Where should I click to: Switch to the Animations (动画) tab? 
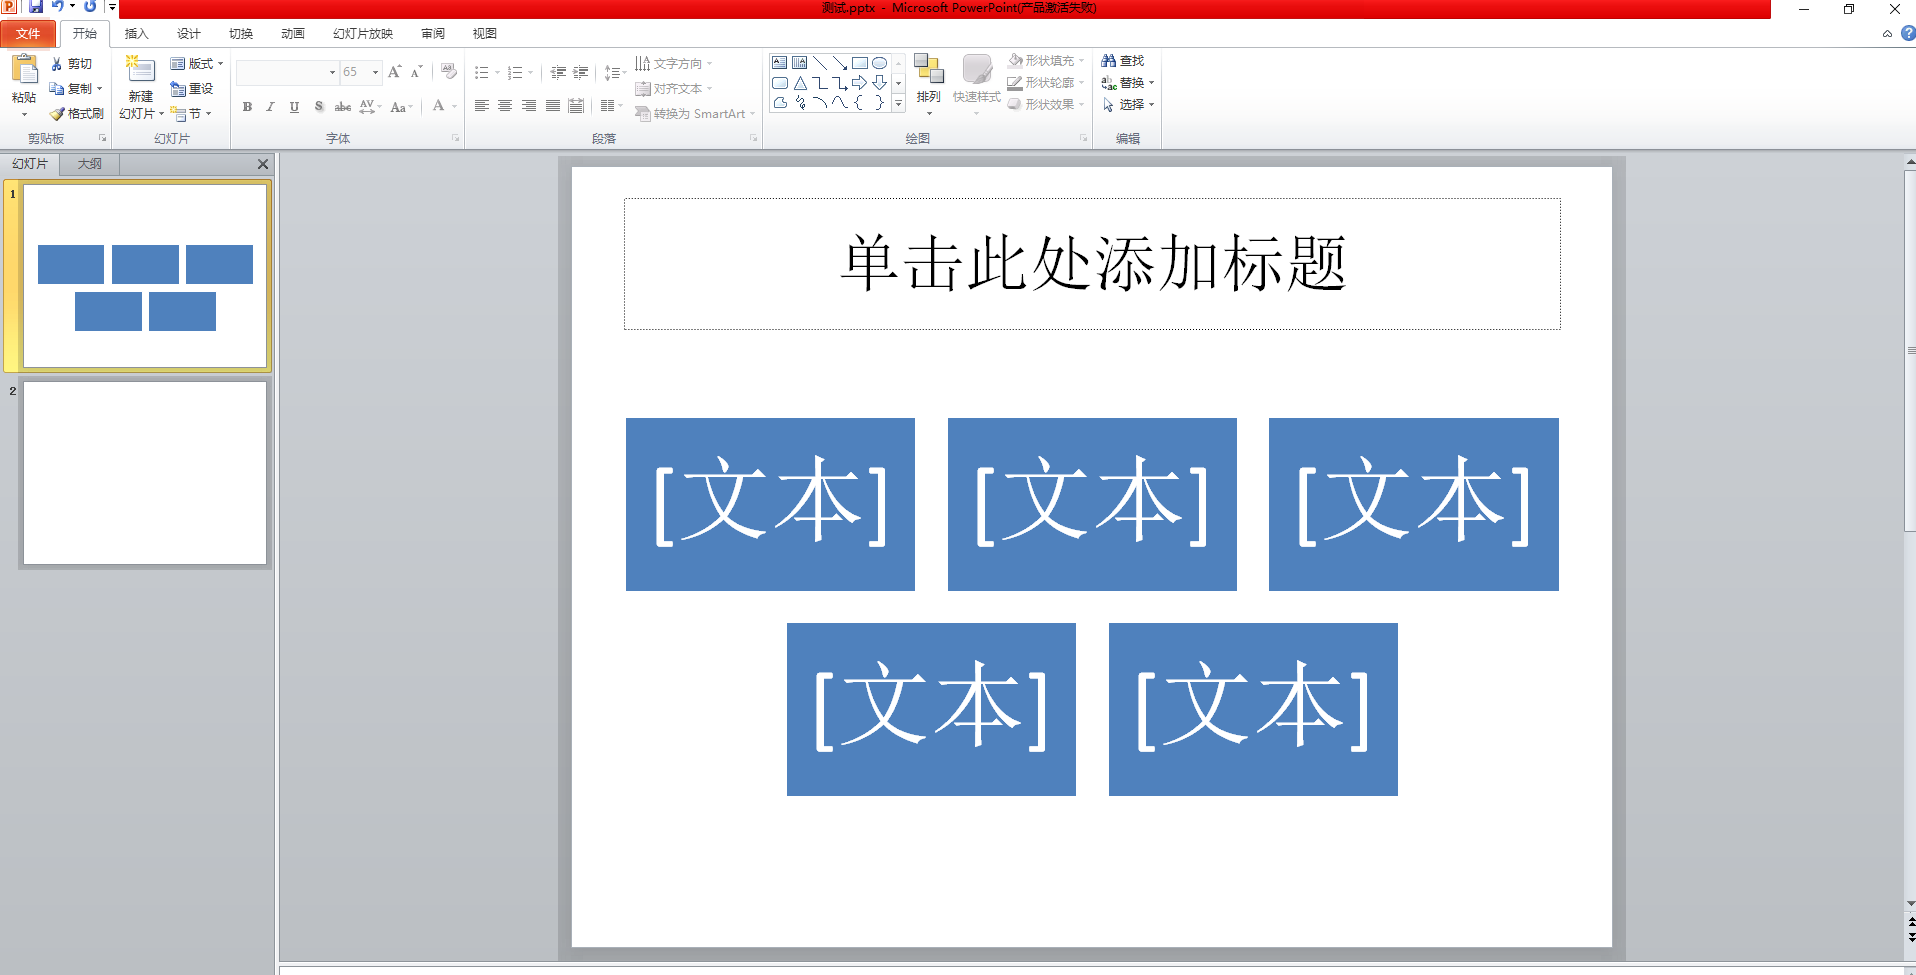click(x=292, y=34)
